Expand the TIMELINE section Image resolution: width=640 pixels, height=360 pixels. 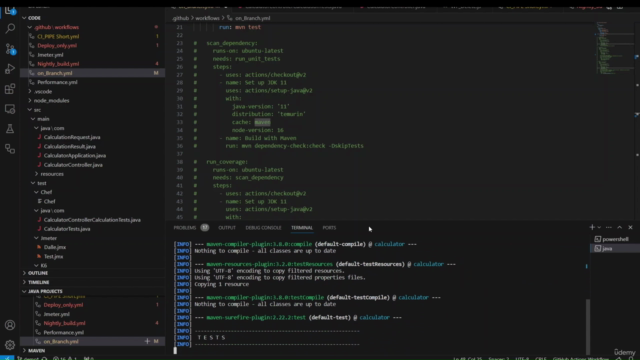click(x=38, y=282)
